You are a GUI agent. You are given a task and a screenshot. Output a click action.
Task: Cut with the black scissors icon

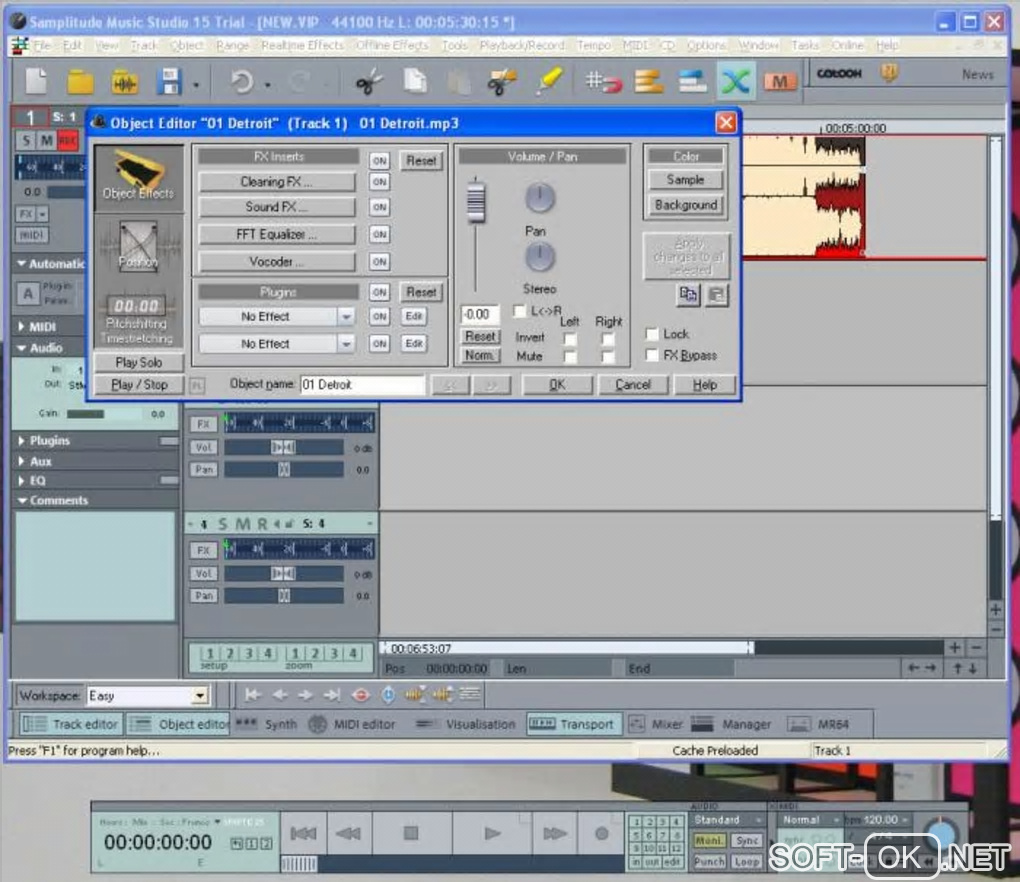point(369,83)
